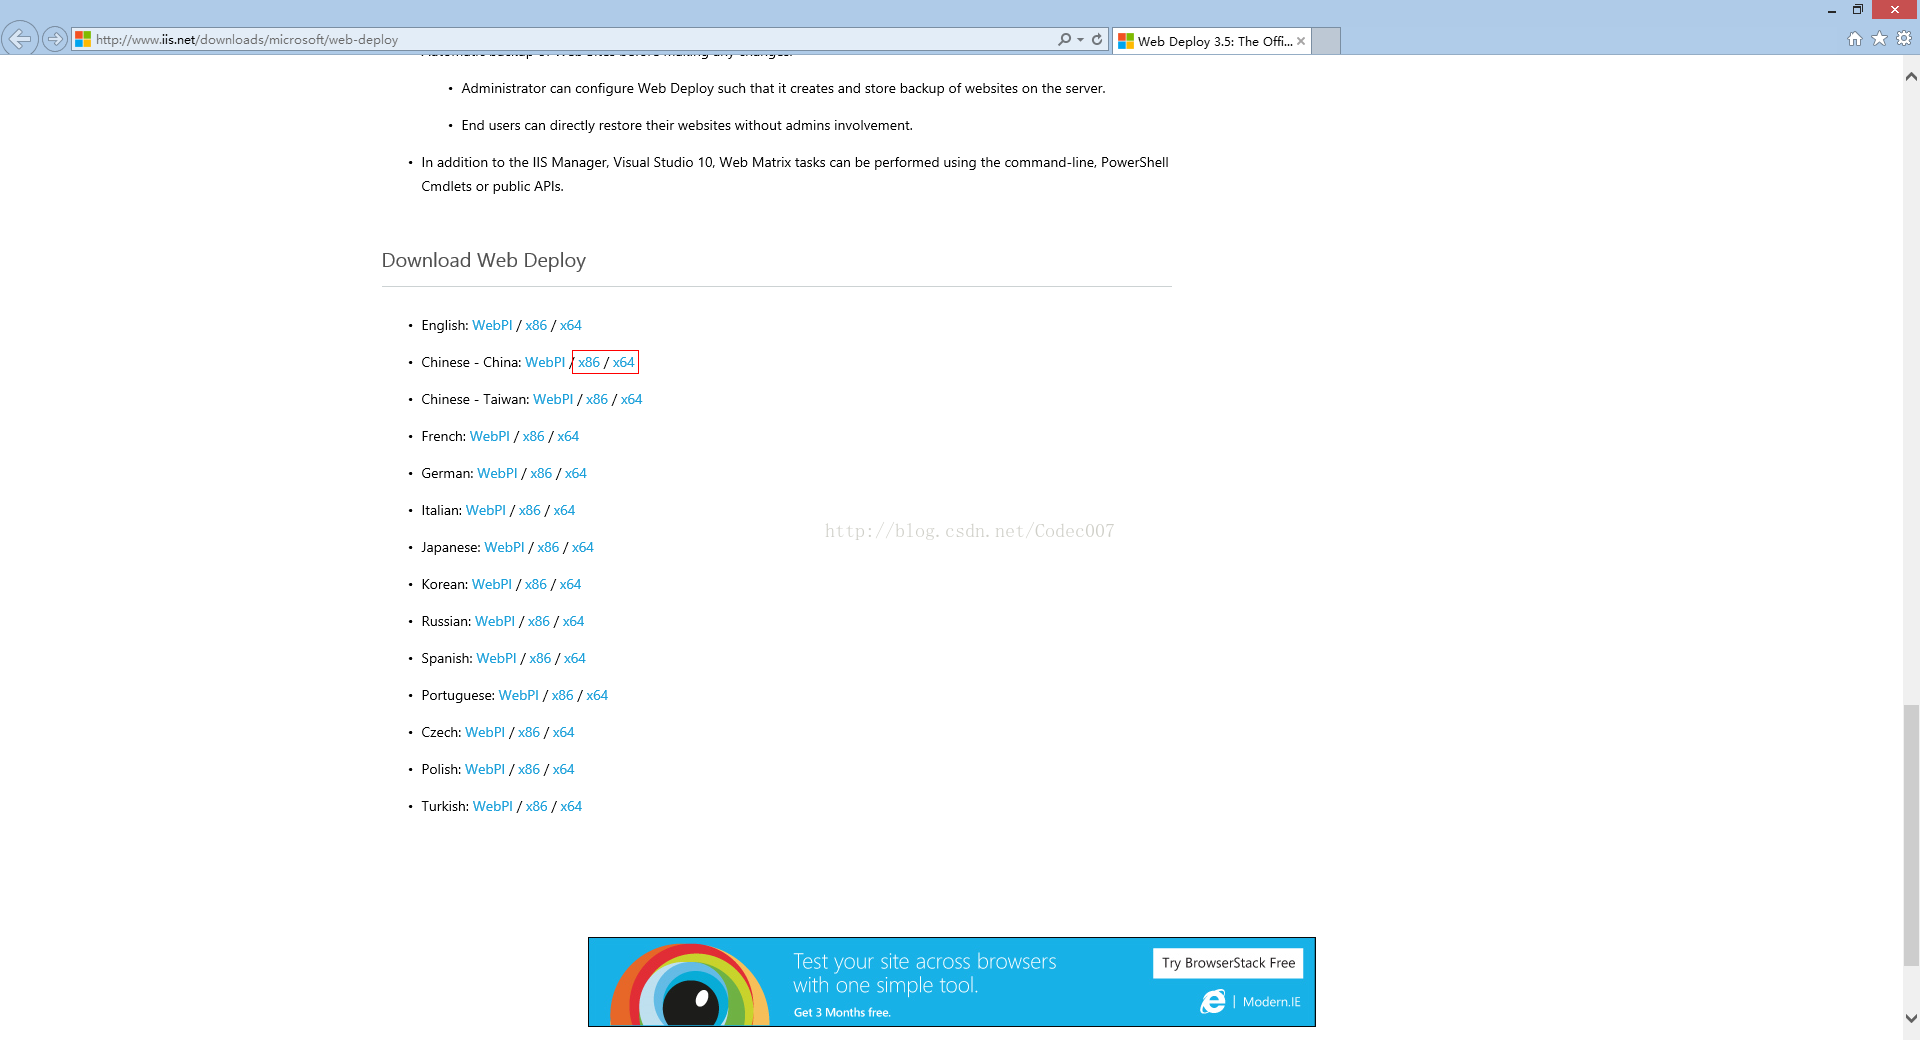Open Chinese - Taiwan WebPI link
The image size is (1920, 1040).
(x=553, y=399)
